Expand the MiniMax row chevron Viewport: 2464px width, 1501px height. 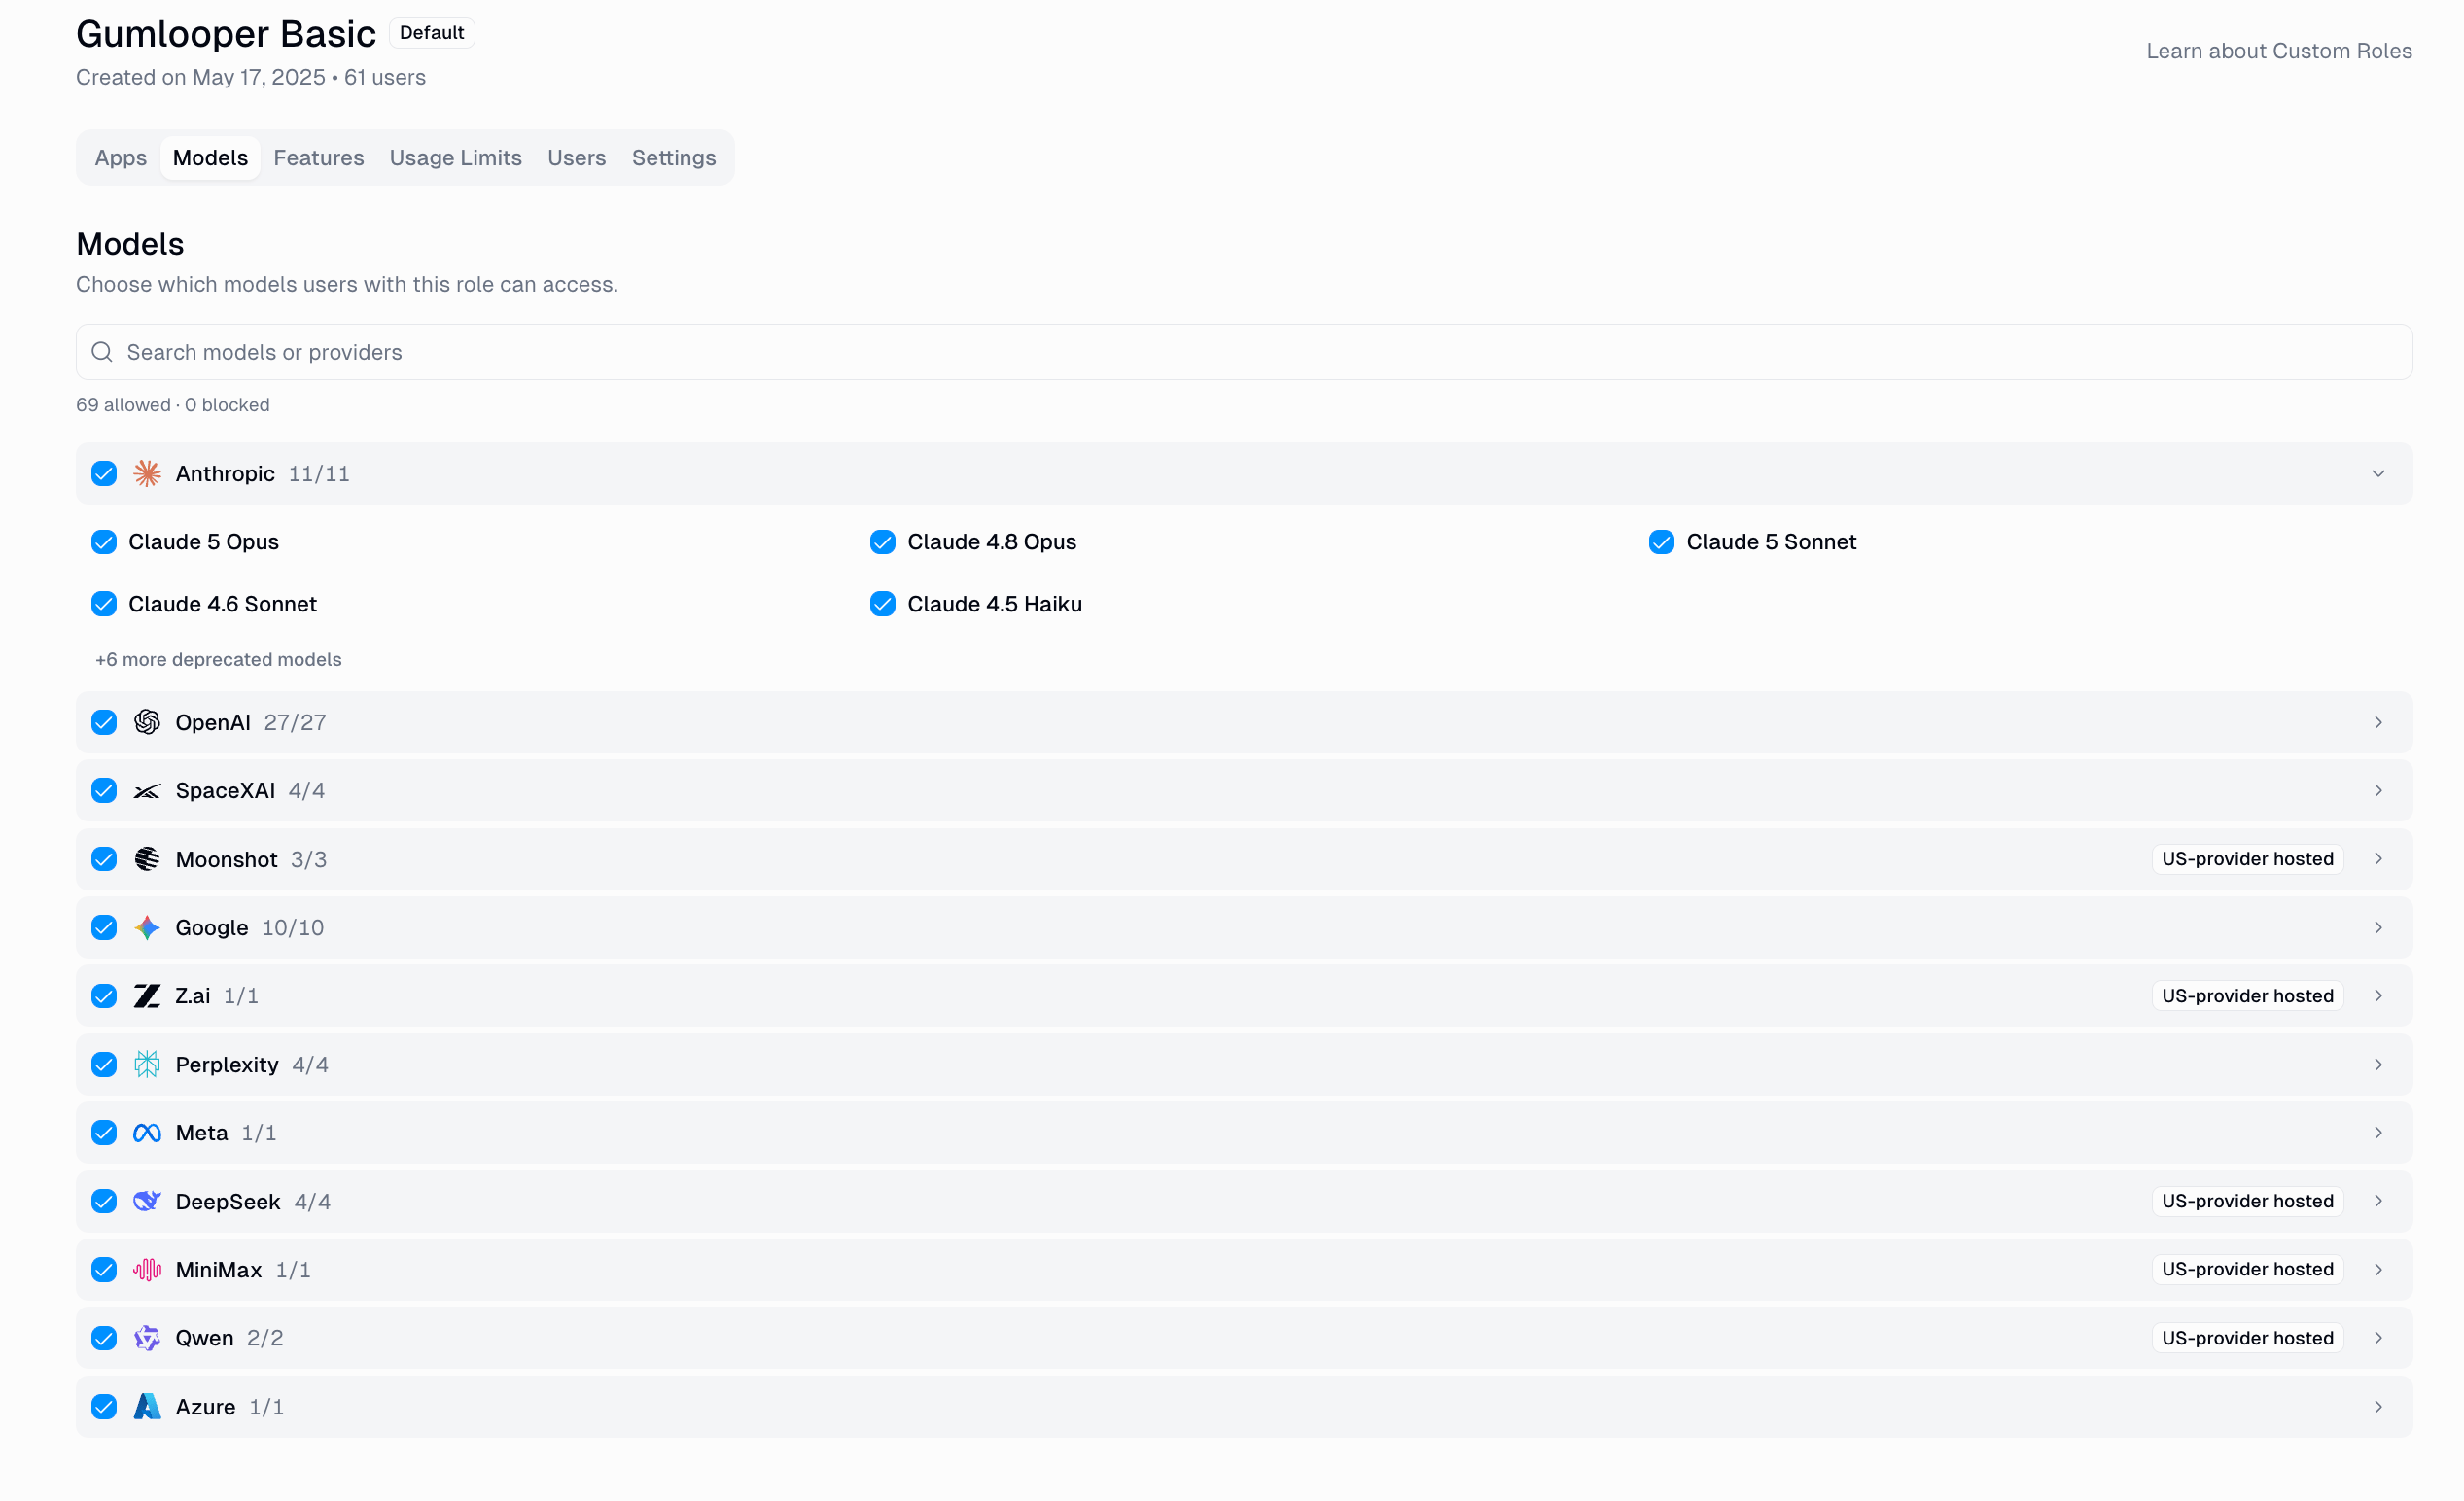(x=2379, y=1270)
